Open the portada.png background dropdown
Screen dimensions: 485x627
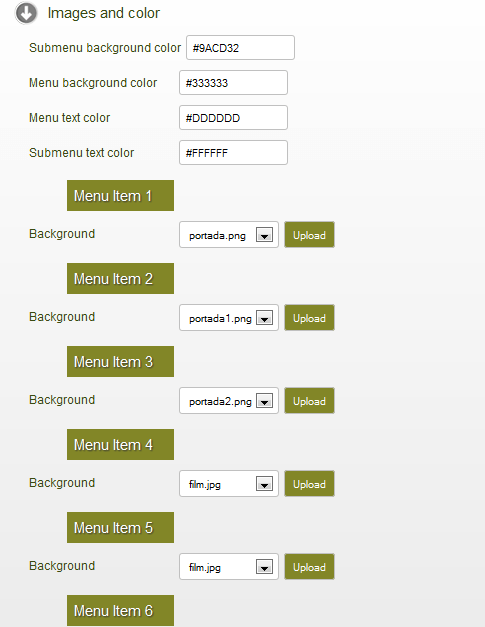pyautogui.click(x=229, y=235)
